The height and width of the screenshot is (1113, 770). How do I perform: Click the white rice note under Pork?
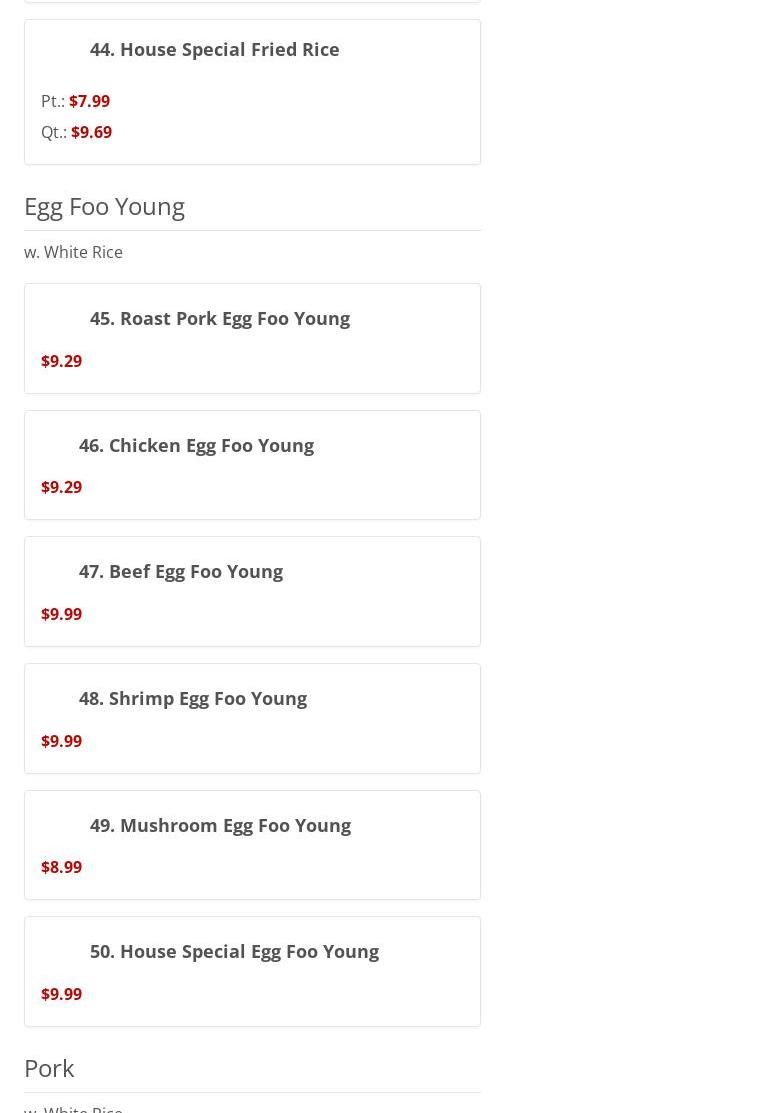pyautogui.click(x=73, y=1108)
